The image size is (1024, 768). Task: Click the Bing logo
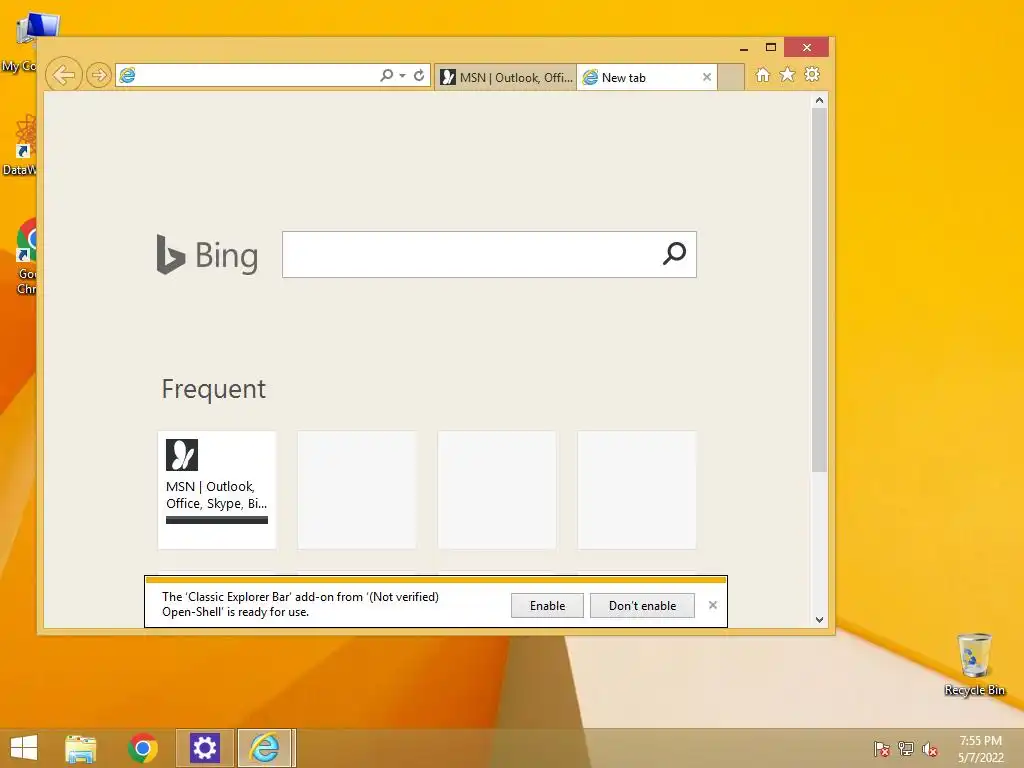coord(208,255)
